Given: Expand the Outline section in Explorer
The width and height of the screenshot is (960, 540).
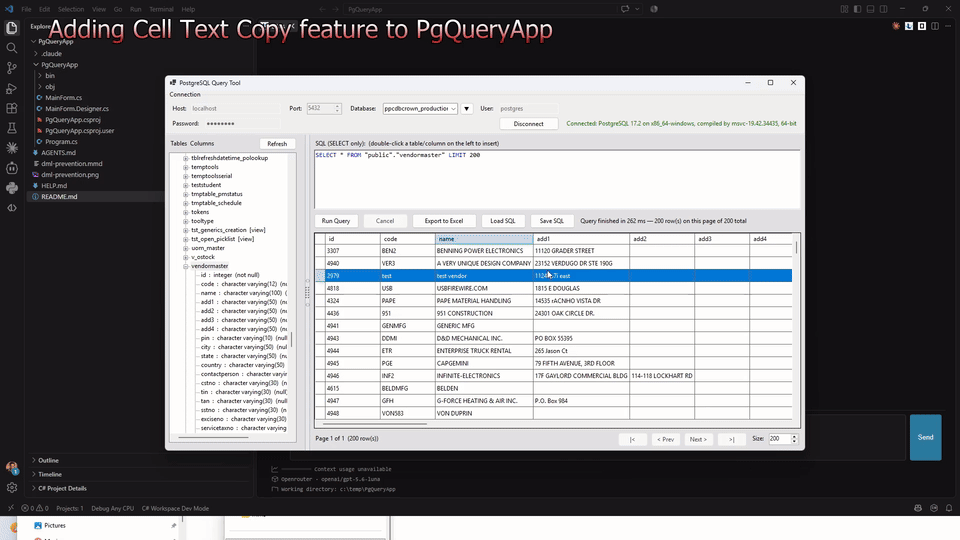Looking at the screenshot, I should [48, 460].
